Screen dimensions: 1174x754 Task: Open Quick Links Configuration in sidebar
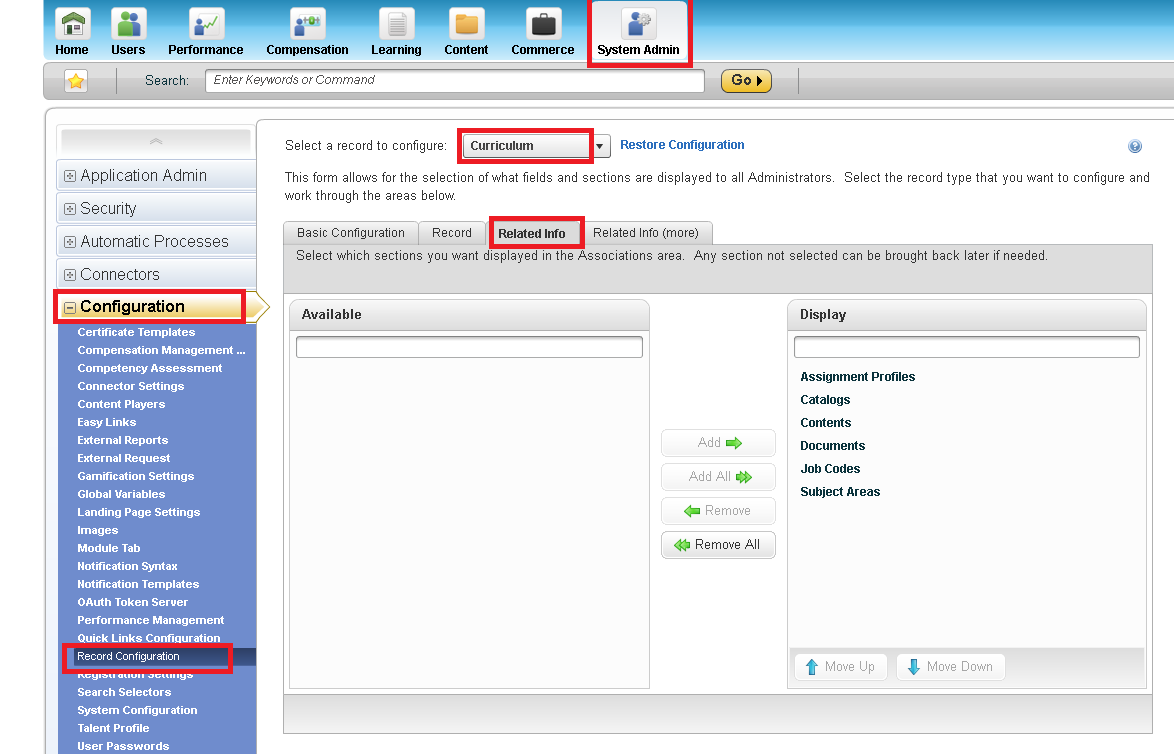click(149, 638)
